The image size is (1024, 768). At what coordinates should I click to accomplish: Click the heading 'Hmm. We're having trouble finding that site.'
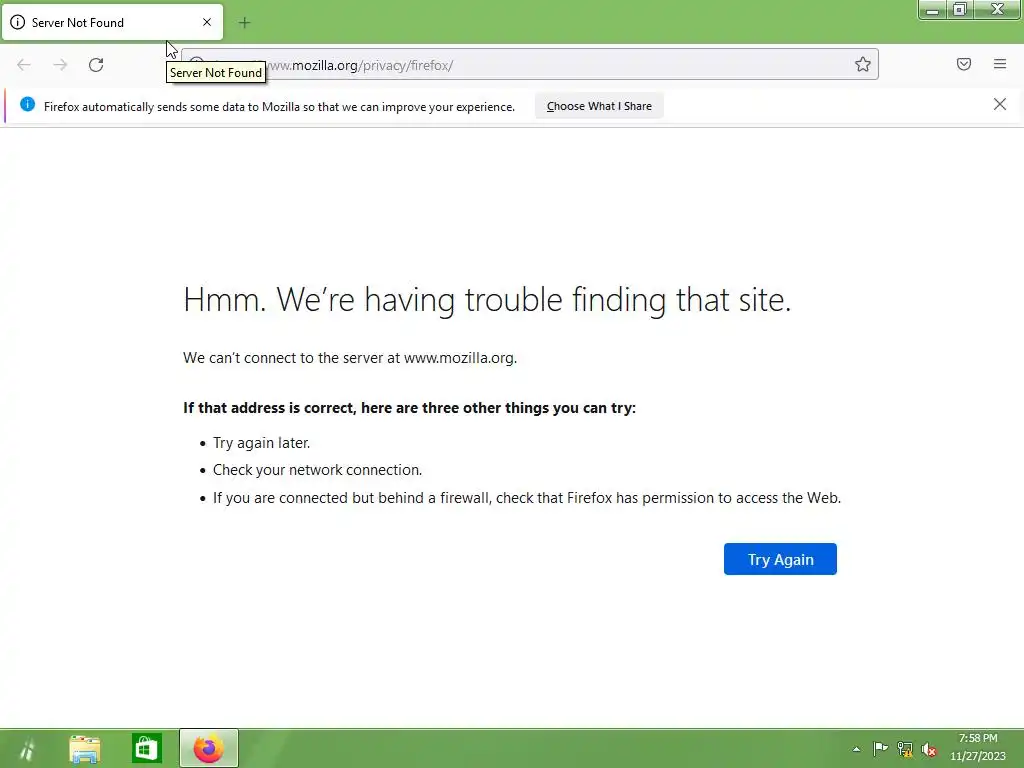coord(487,300)
